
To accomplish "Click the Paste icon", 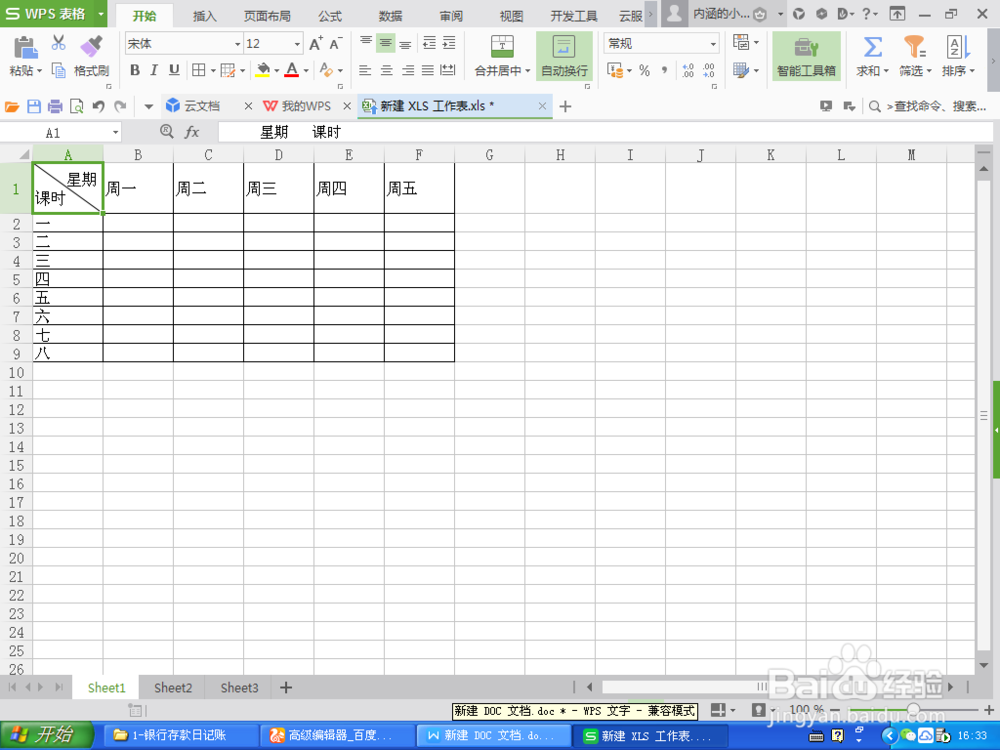I will click(x=26, y=47).
